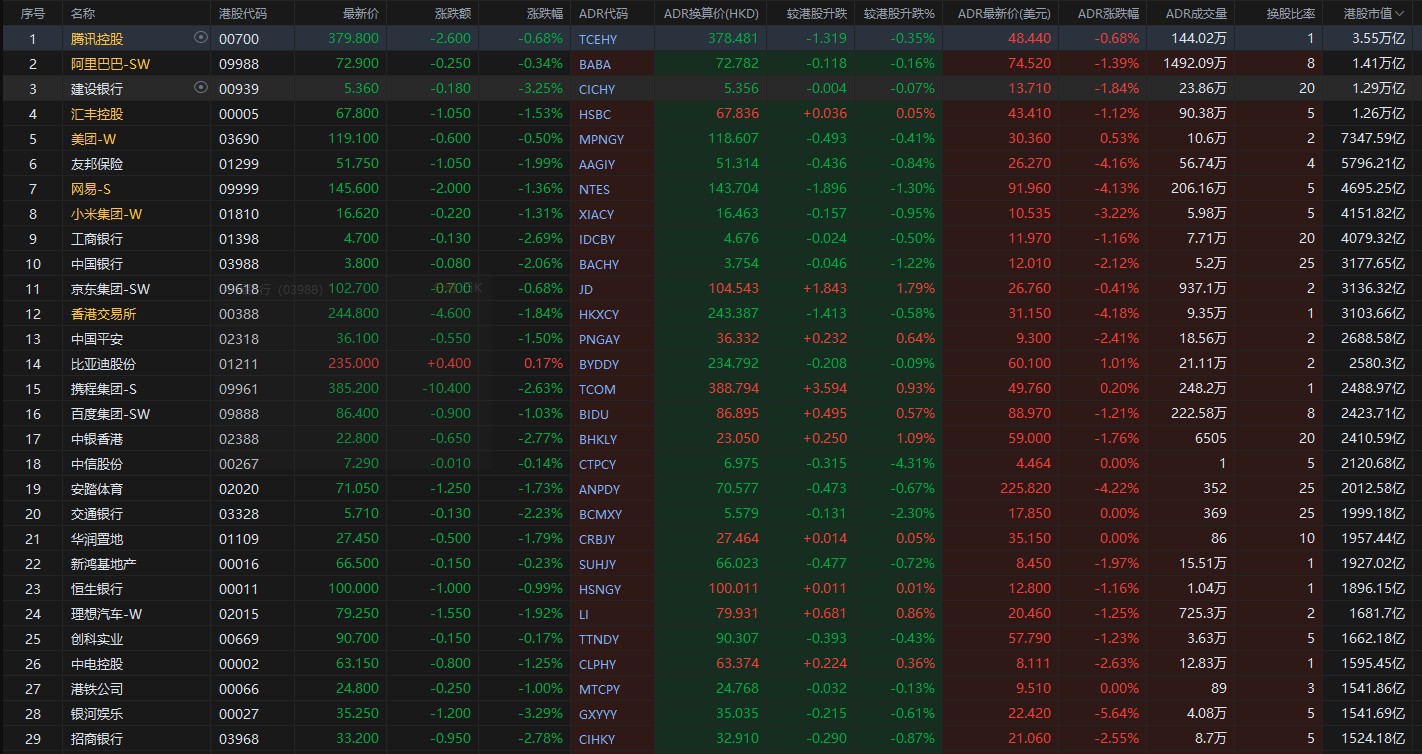Sort by 最新价 column header
The width and height of the screenshot is (1422, 754).
click(x=361, y=13)
